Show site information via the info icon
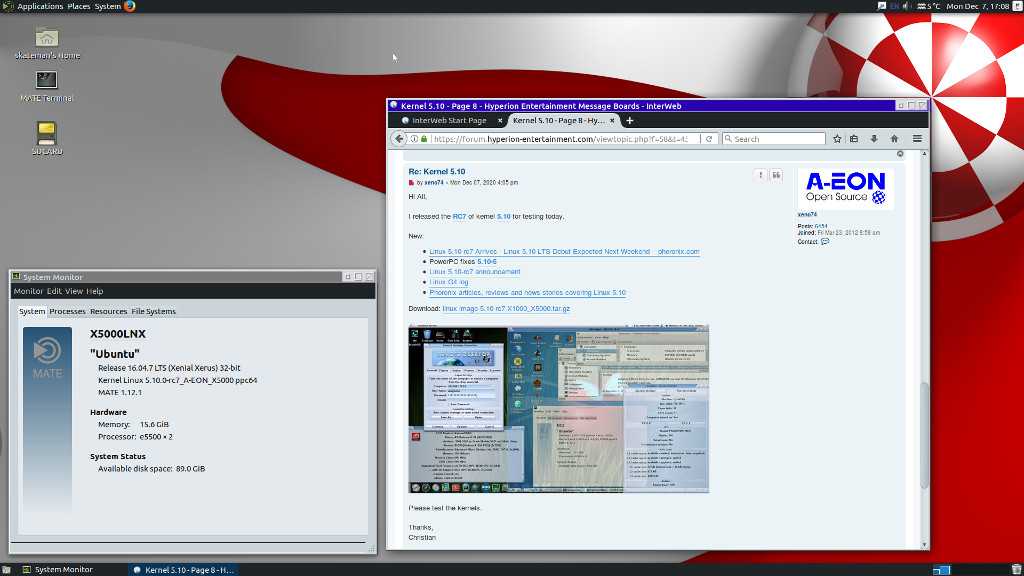 414,139
